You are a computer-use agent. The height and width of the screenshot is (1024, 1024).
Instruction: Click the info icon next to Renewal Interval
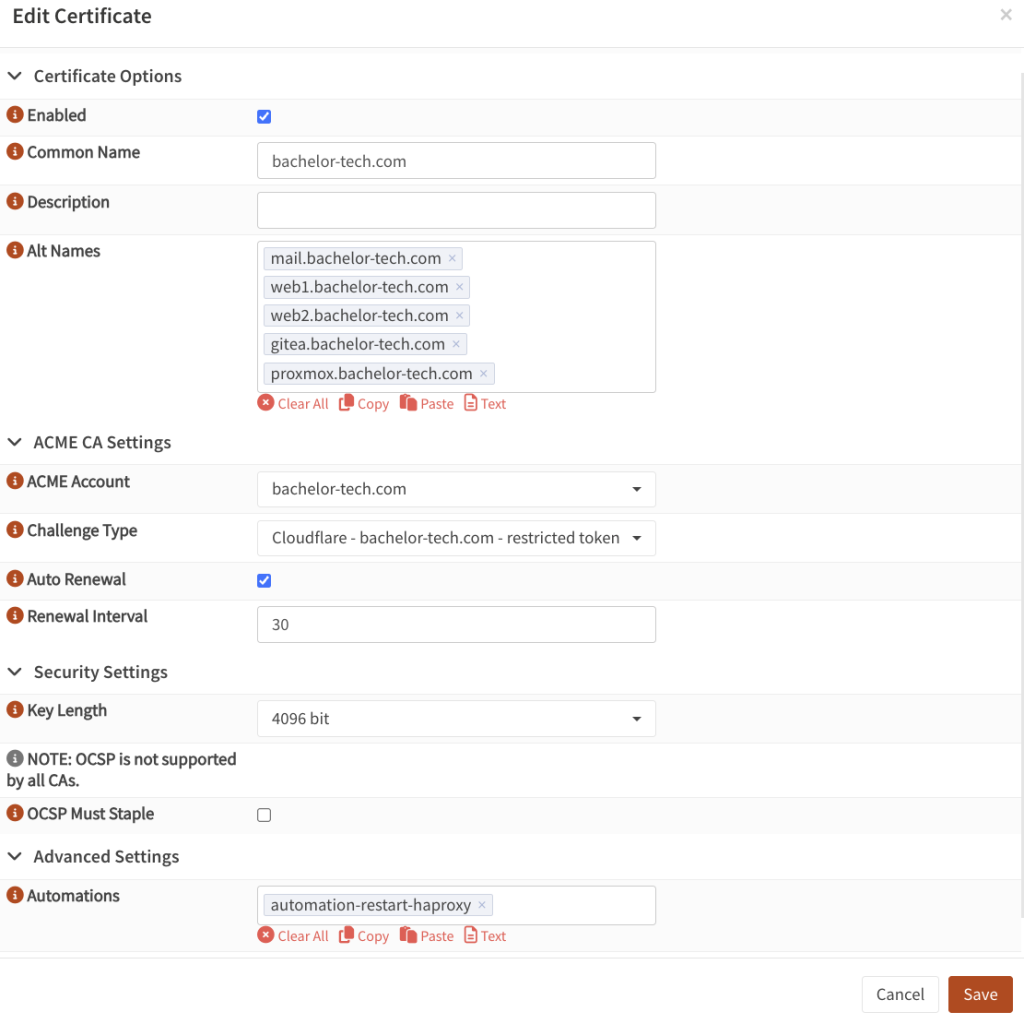coord(14,616)
